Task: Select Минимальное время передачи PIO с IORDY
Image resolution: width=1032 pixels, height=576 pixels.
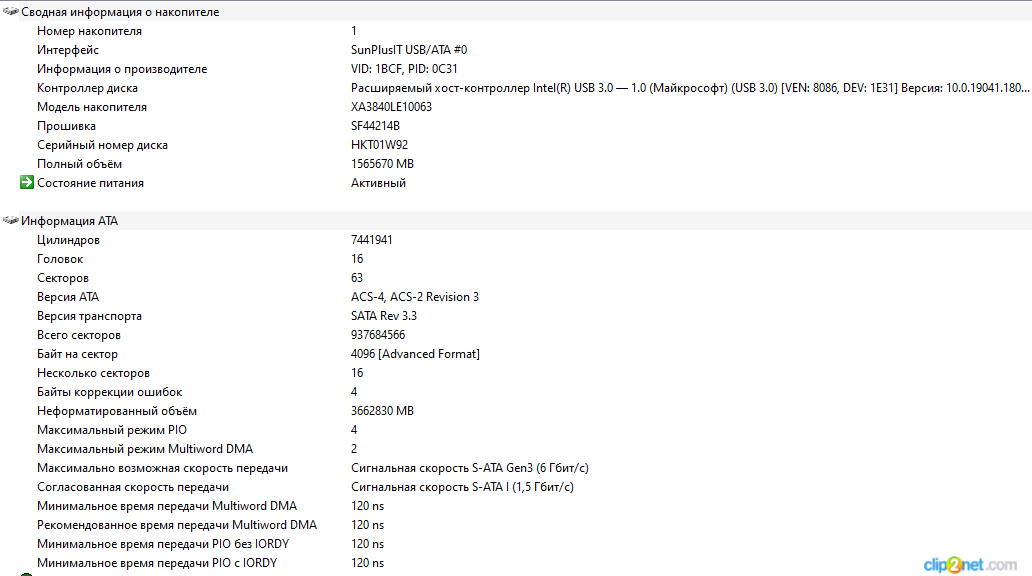Action: [x=157, y=563]
